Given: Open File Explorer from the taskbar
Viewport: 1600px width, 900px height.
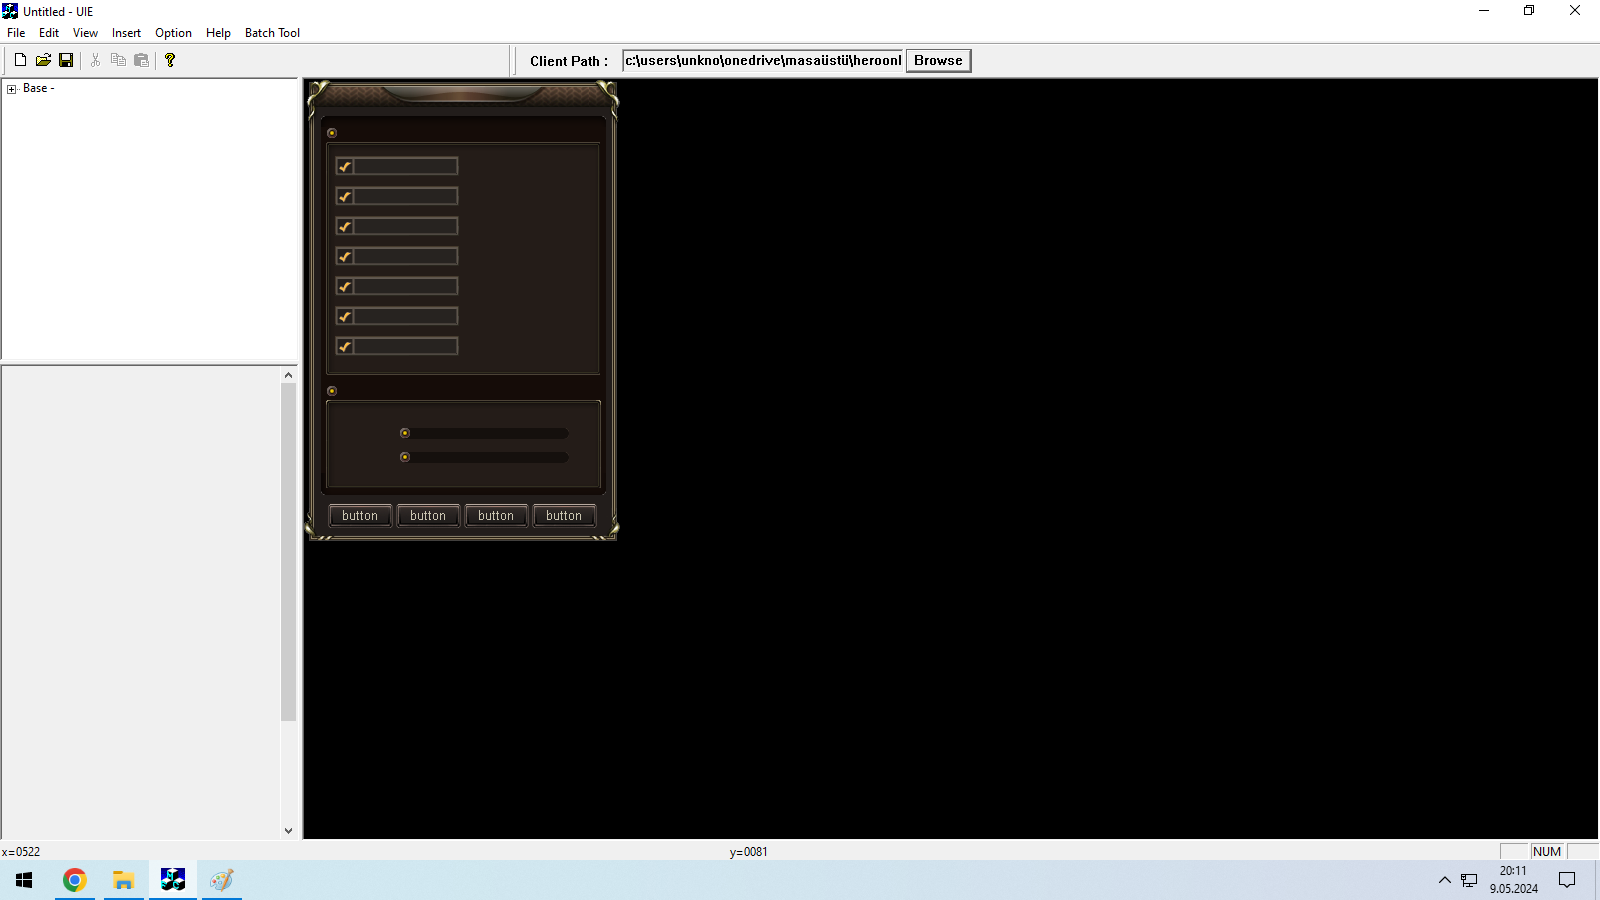Looking at the screenshot, I should point(124,880).
